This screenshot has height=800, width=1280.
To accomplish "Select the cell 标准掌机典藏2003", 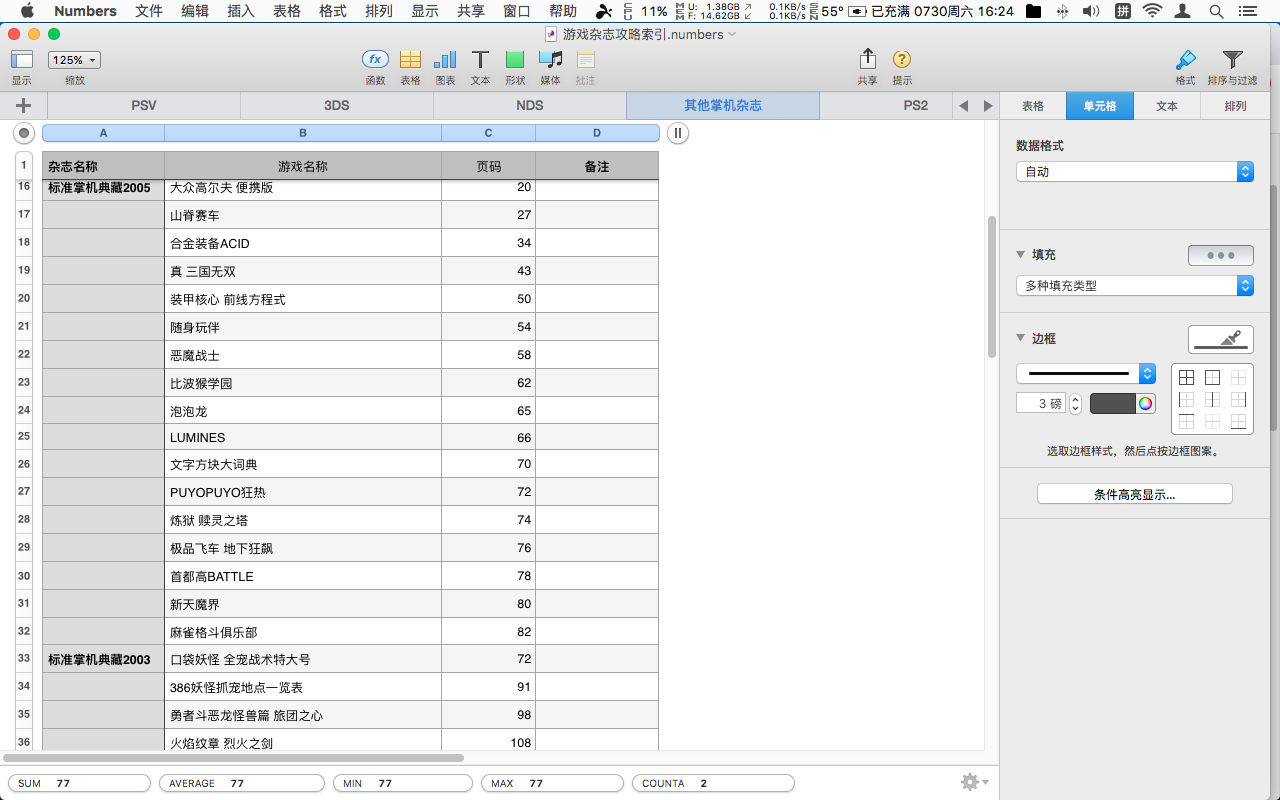I will [x=103, y=659].
